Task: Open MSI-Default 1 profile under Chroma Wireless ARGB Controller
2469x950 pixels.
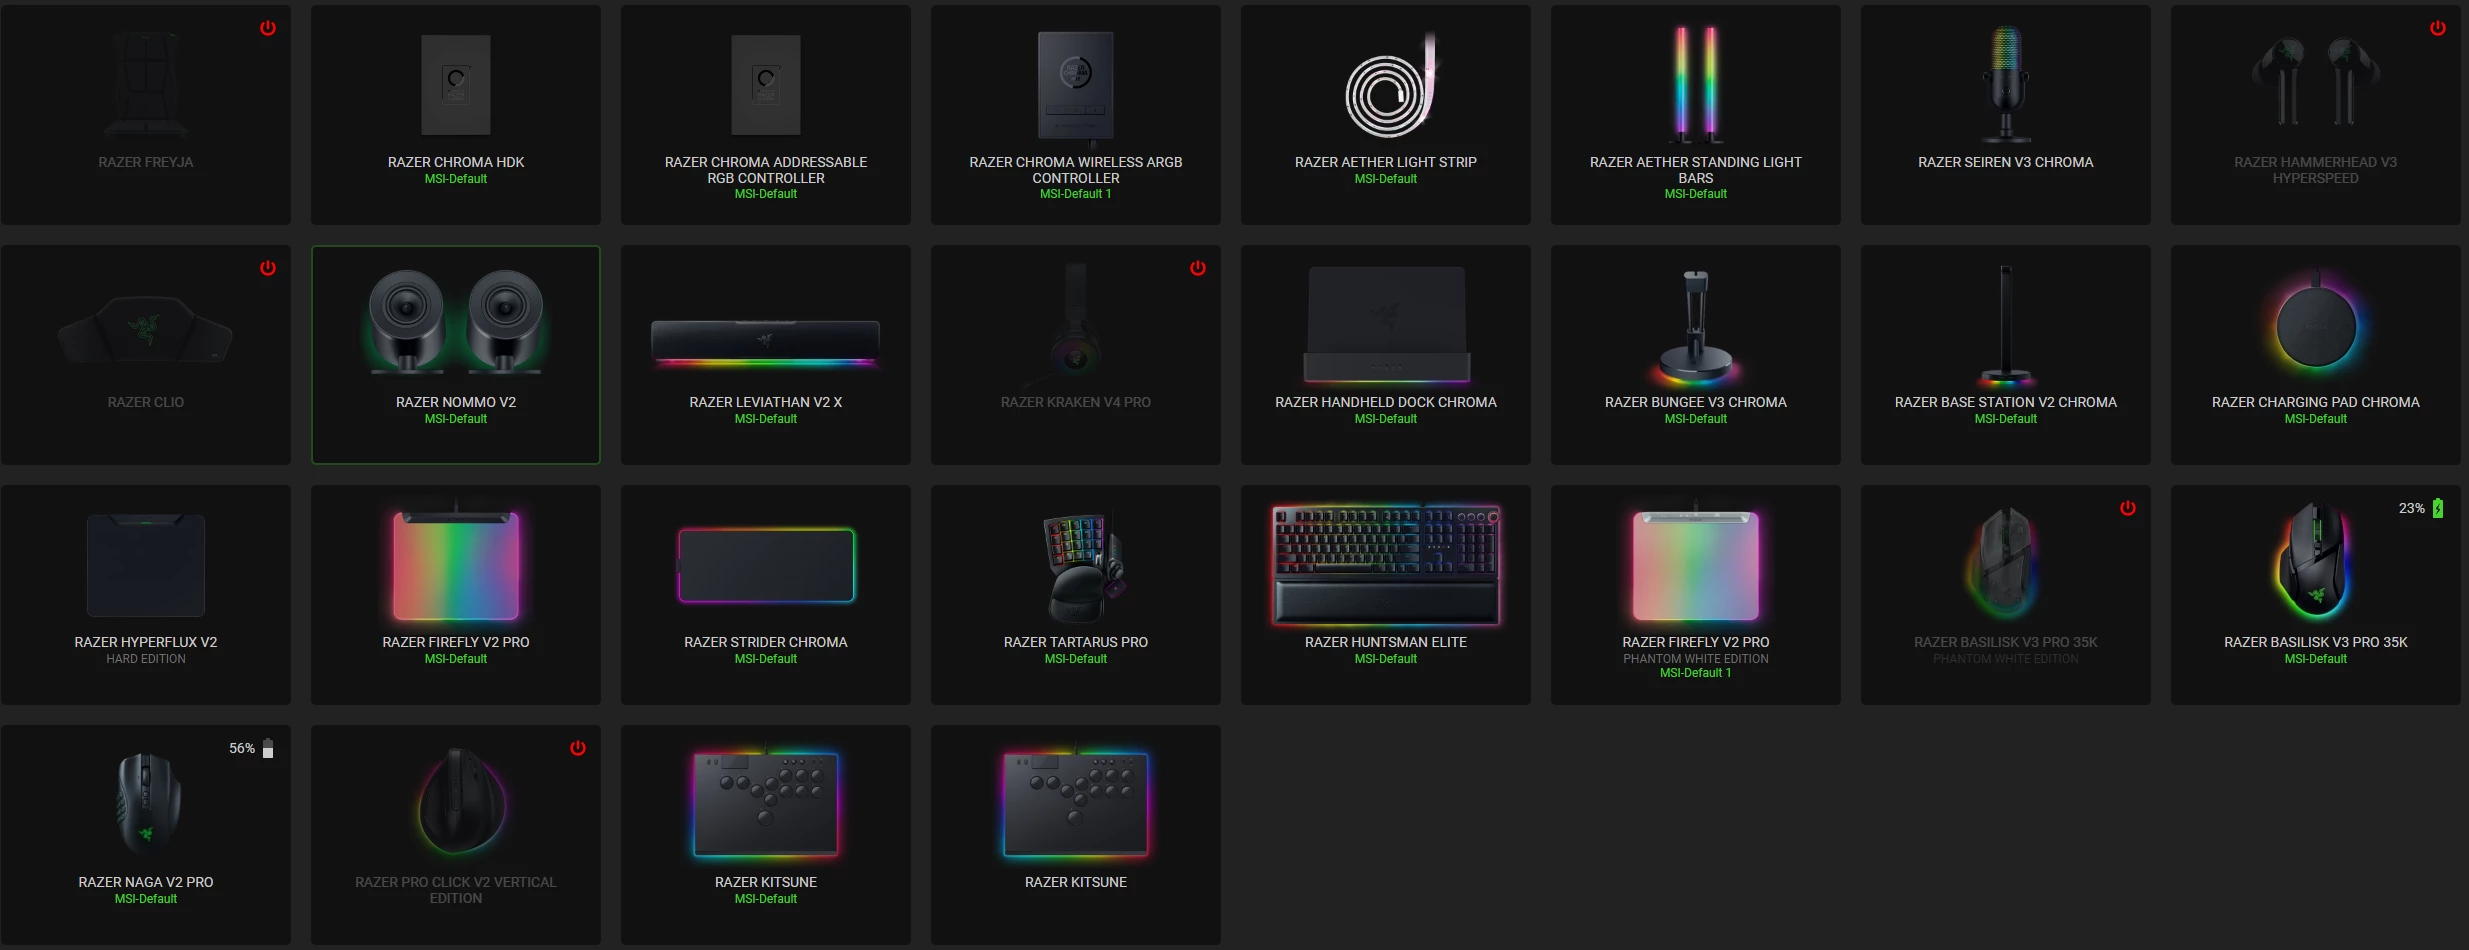Action: pos(1076,194)
